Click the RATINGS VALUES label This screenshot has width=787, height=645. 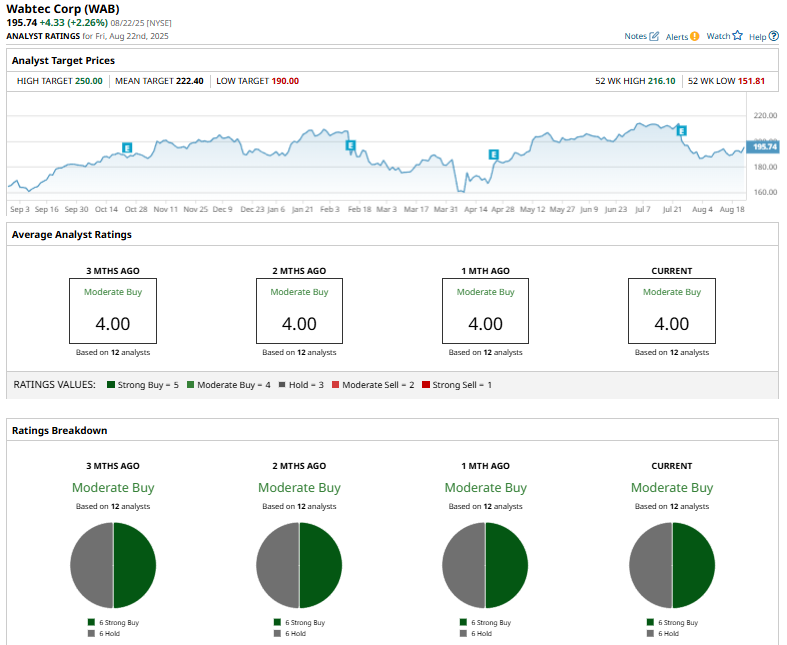(54, 384)
